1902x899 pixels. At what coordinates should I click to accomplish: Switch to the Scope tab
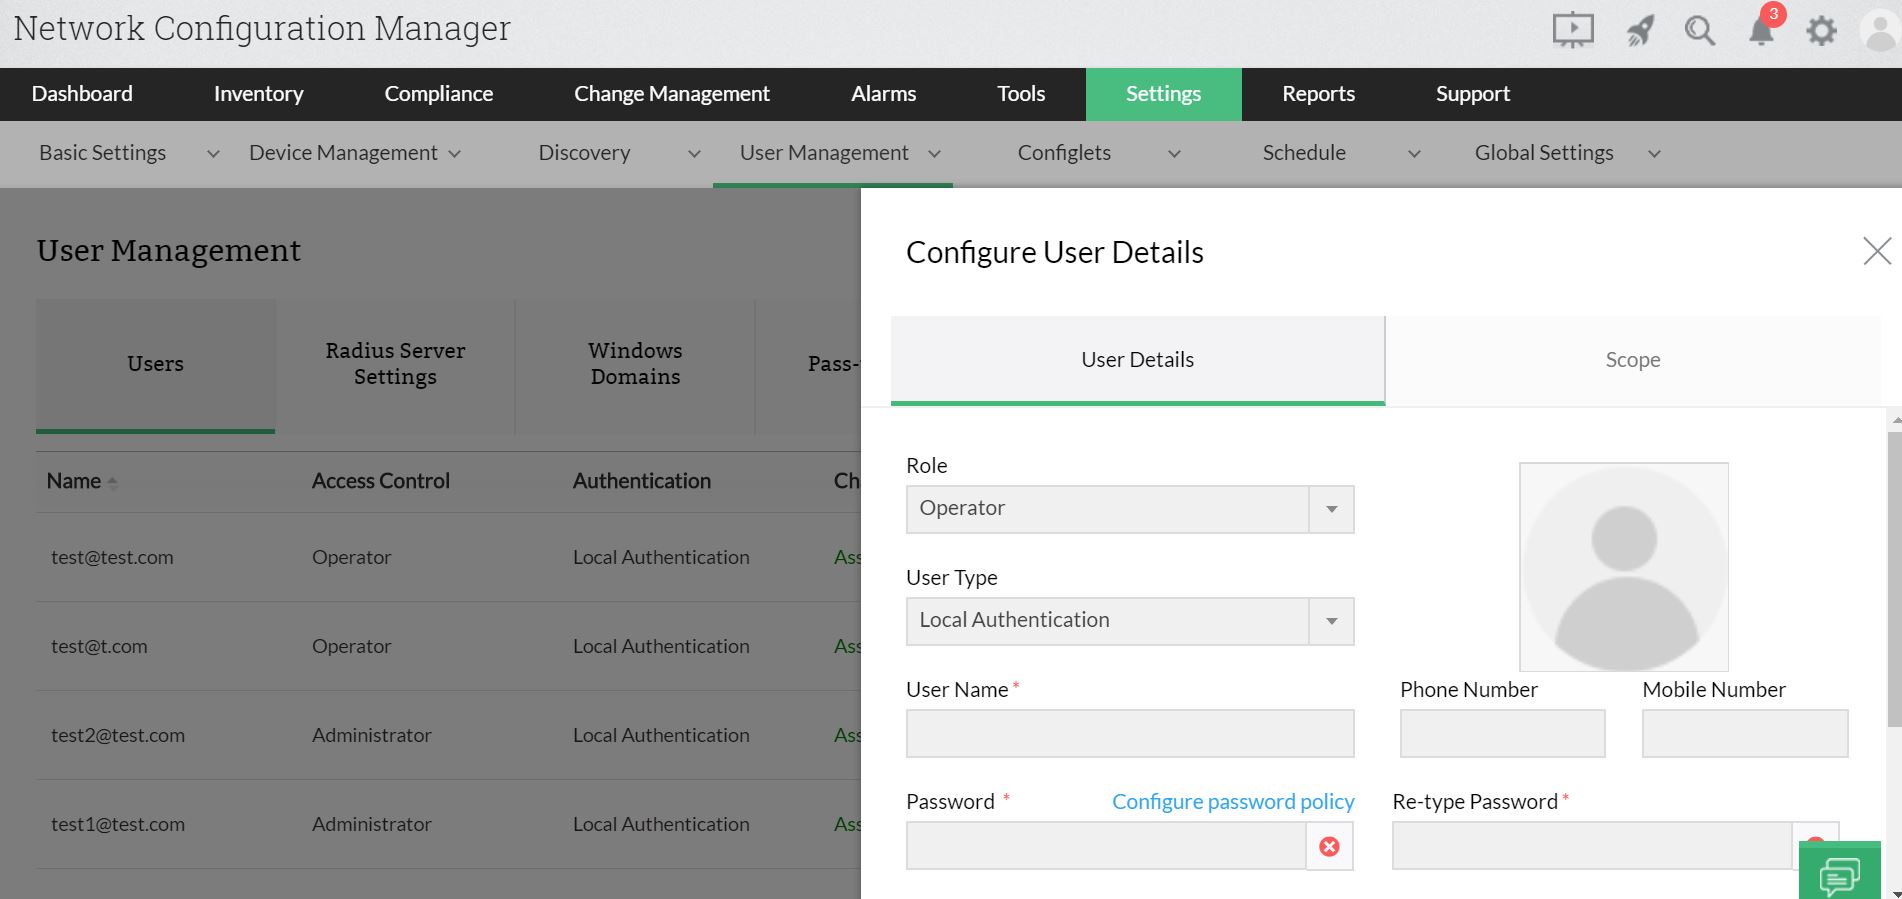1632,360
